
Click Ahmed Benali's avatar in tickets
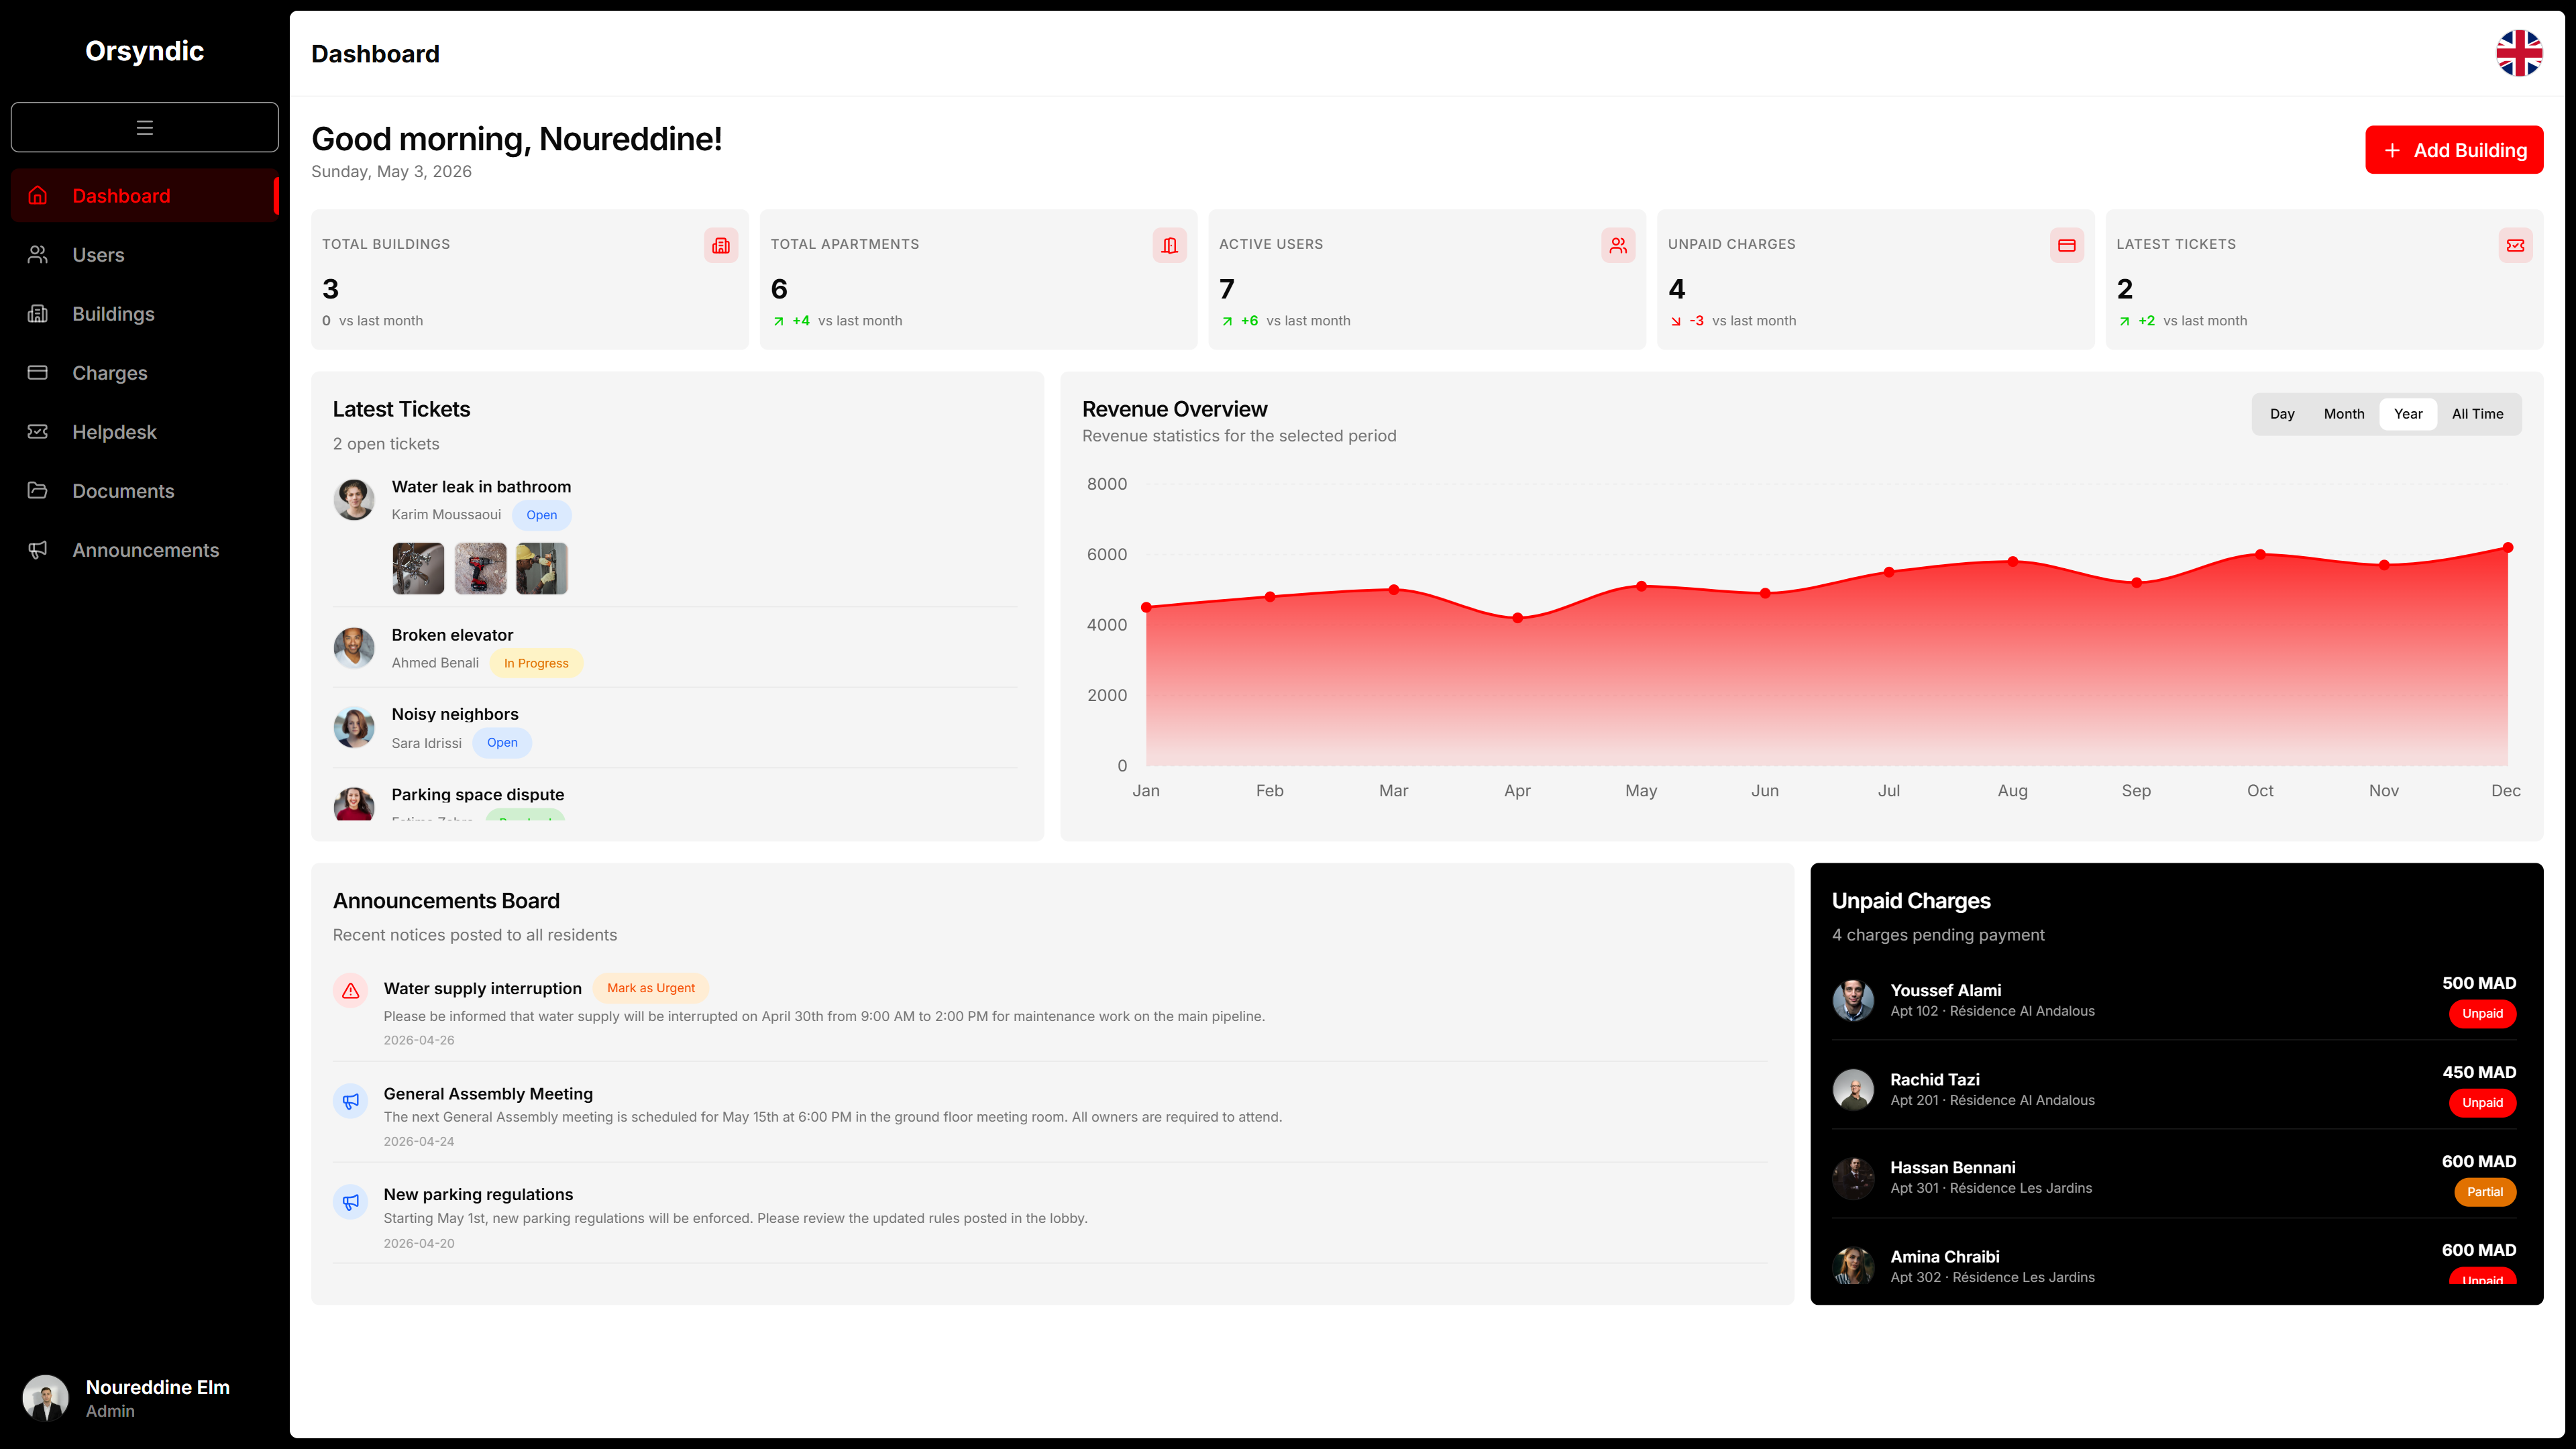354,648
